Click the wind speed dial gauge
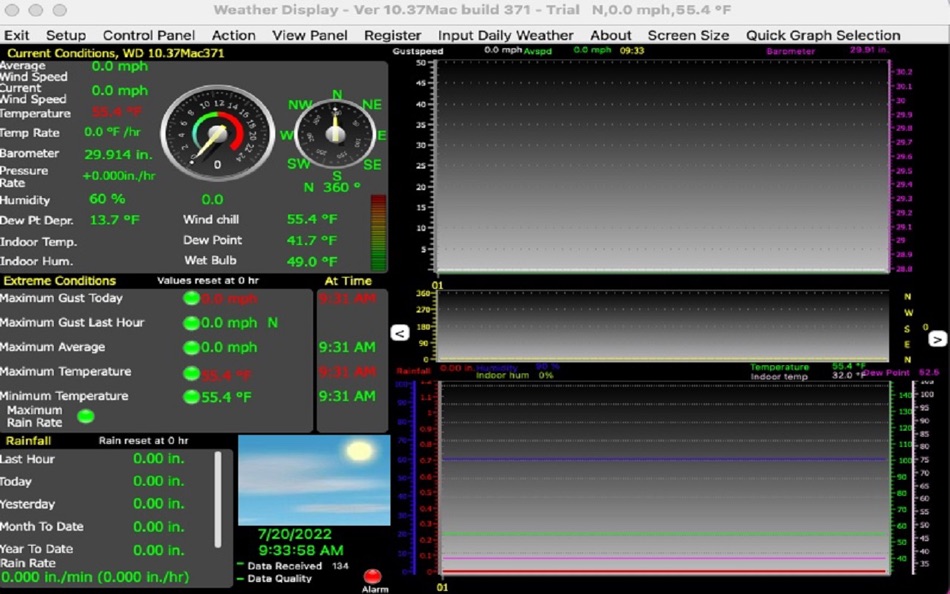This screenshot has width=950, height=594. (x=218, y=133)
